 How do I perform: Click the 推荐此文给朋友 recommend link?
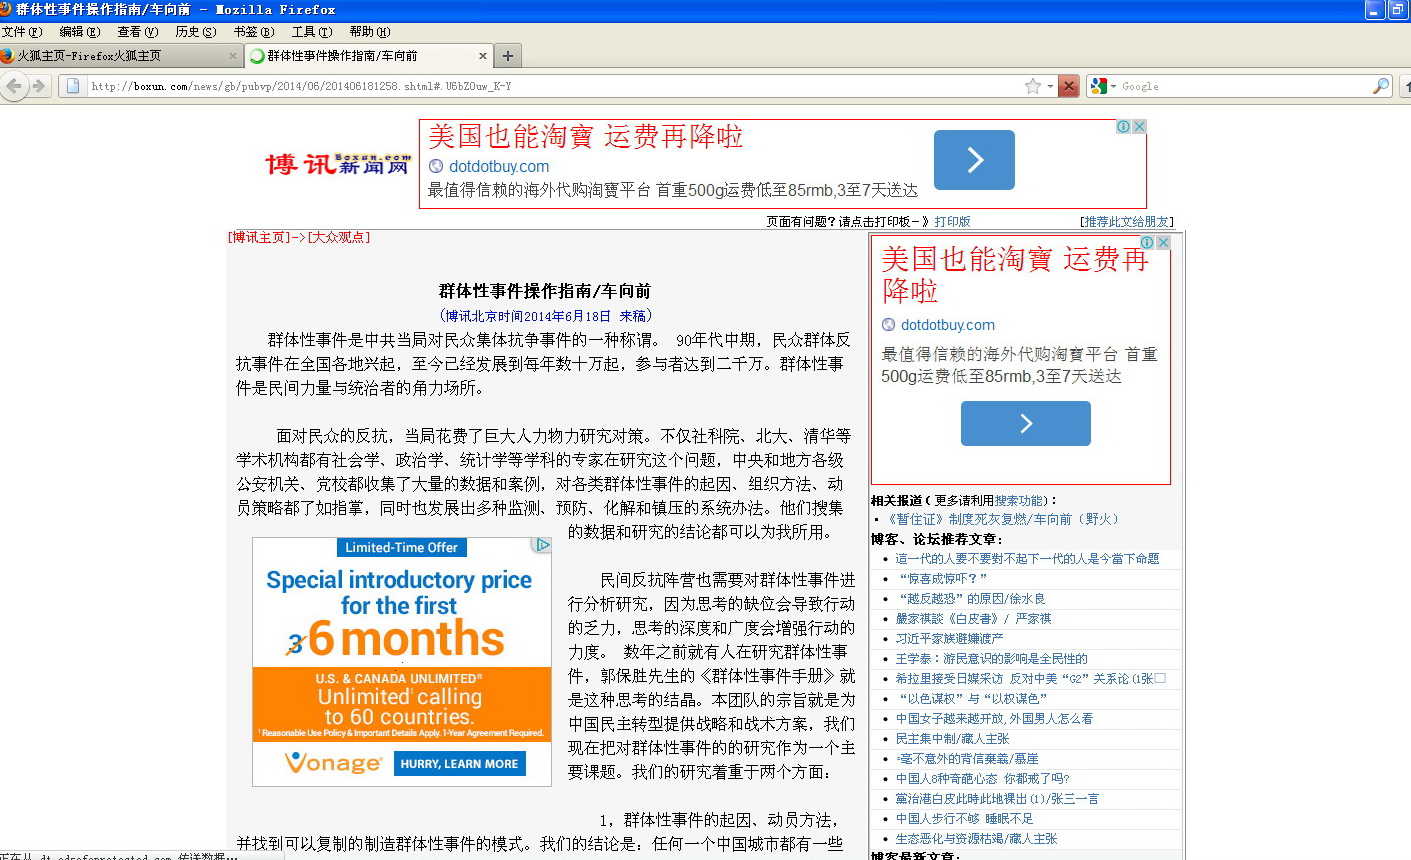1126,222
